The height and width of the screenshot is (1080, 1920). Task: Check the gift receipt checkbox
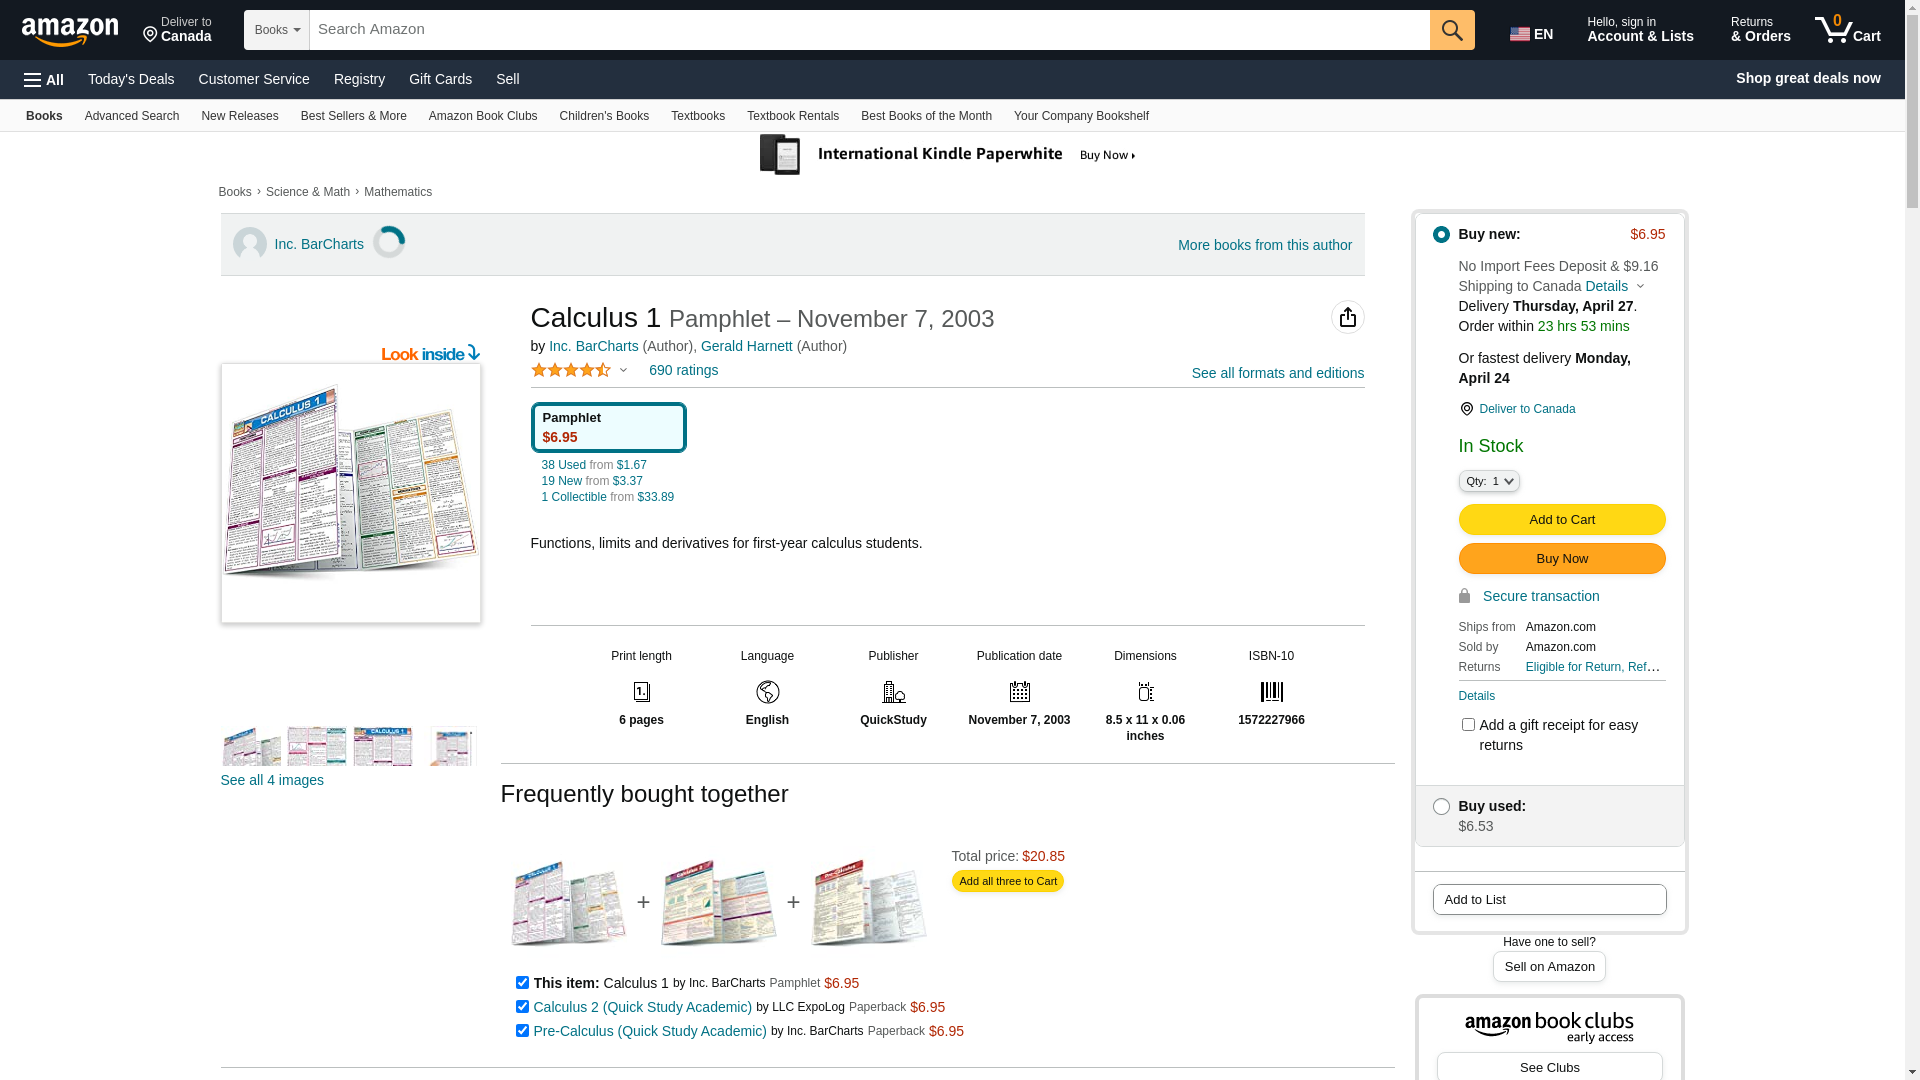click(x=1468, y=725)
